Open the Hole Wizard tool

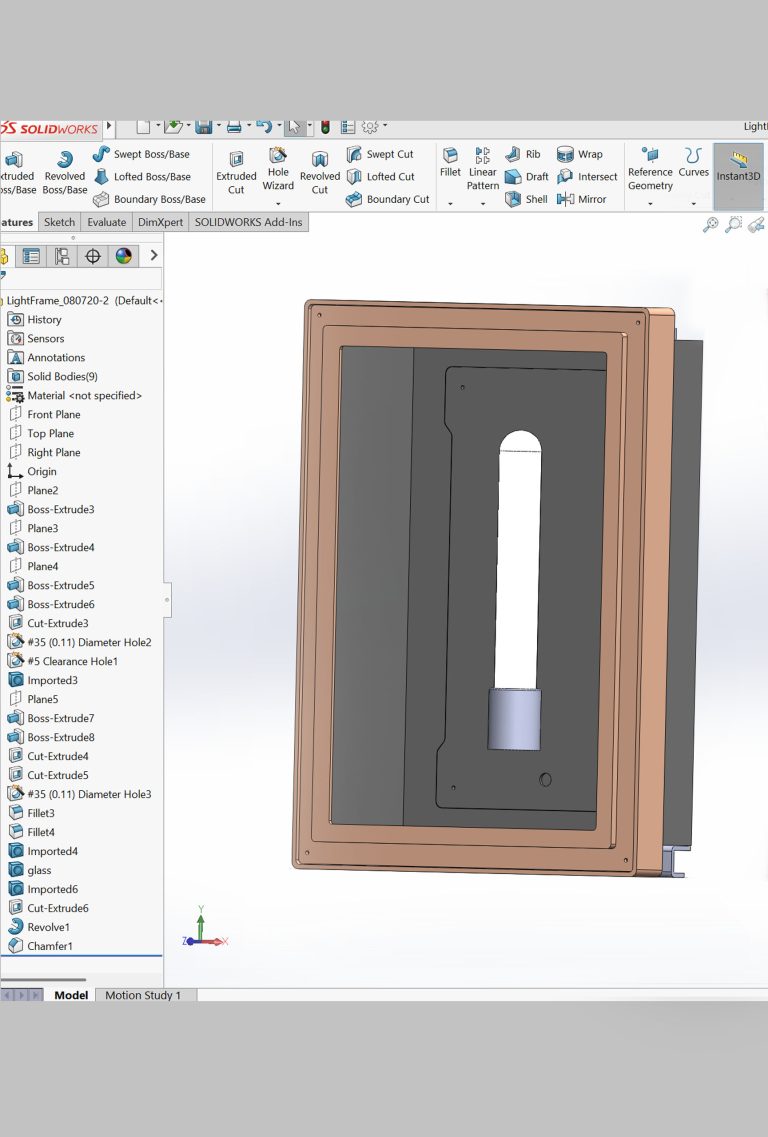click(278, 167)
